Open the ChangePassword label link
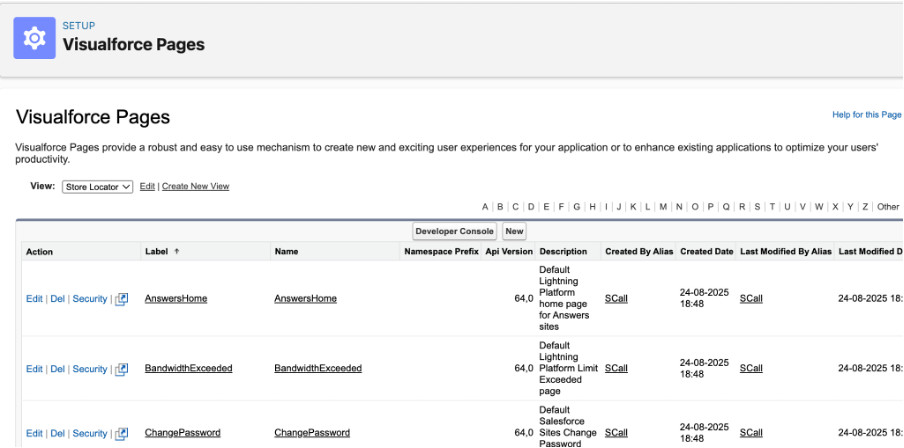904x448 pixels. (x=182, y=432)
